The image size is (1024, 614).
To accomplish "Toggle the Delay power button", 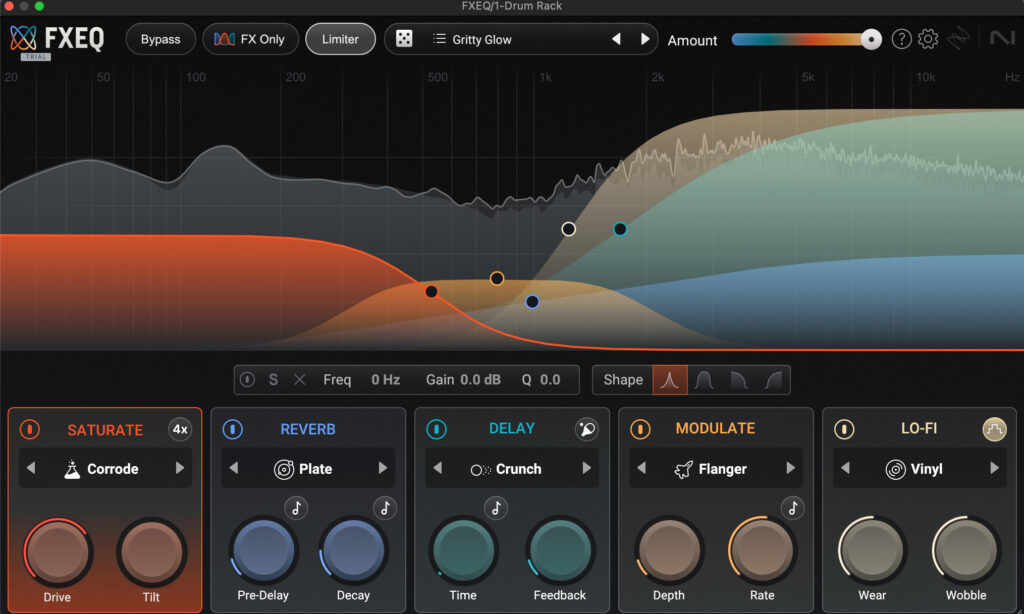I will [436, 429].
